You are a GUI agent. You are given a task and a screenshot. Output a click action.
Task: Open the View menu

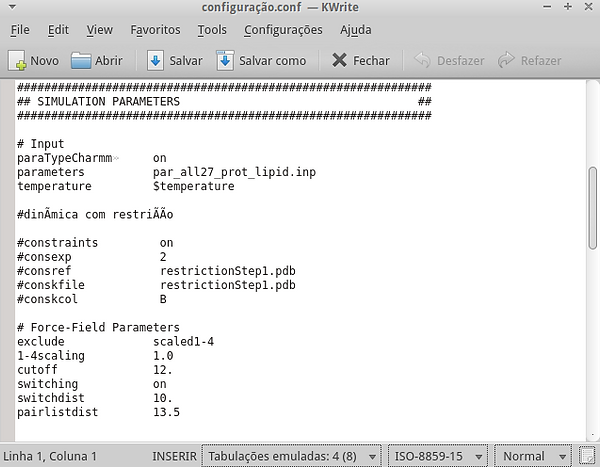(99, 30)
